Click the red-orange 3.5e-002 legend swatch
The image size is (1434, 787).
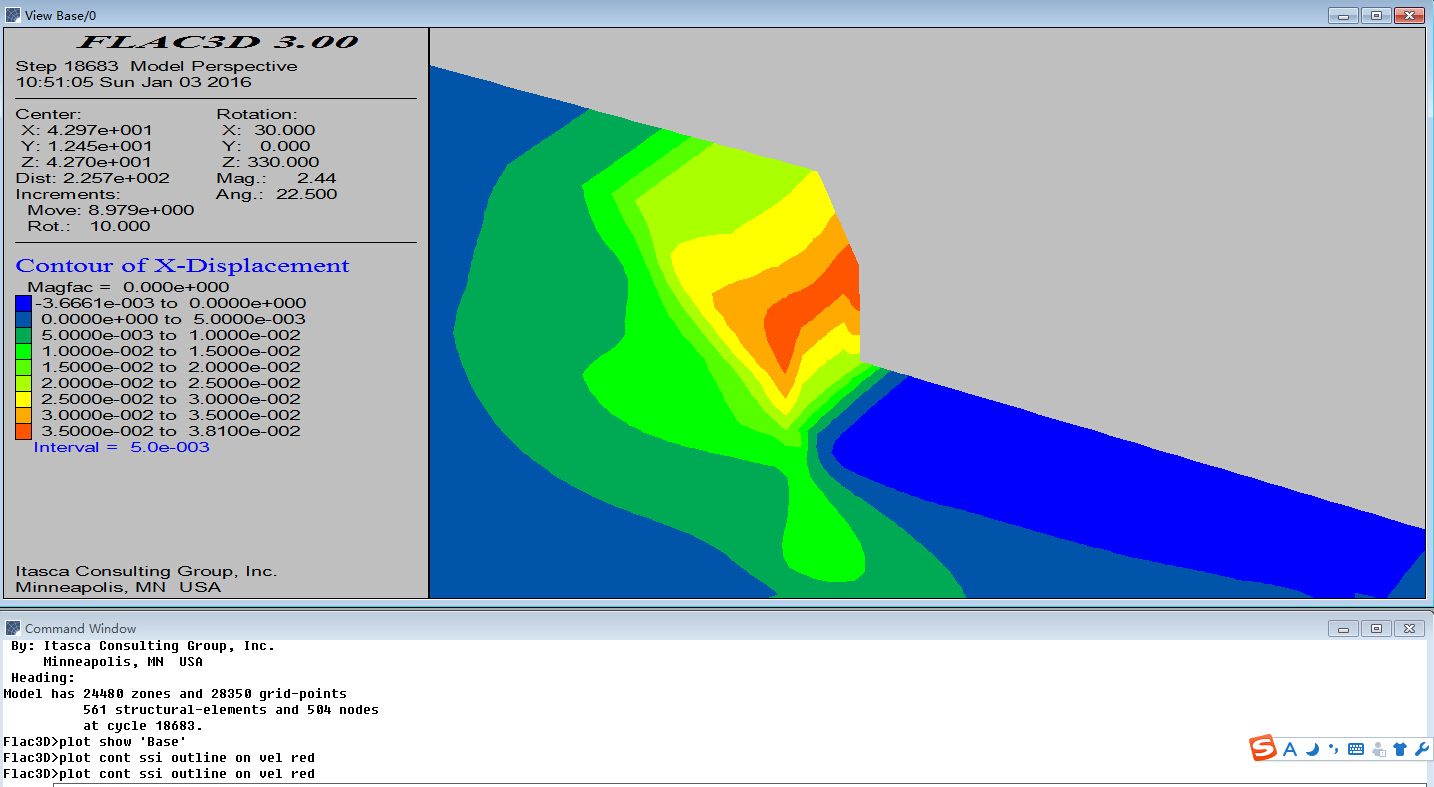[23, 431]
